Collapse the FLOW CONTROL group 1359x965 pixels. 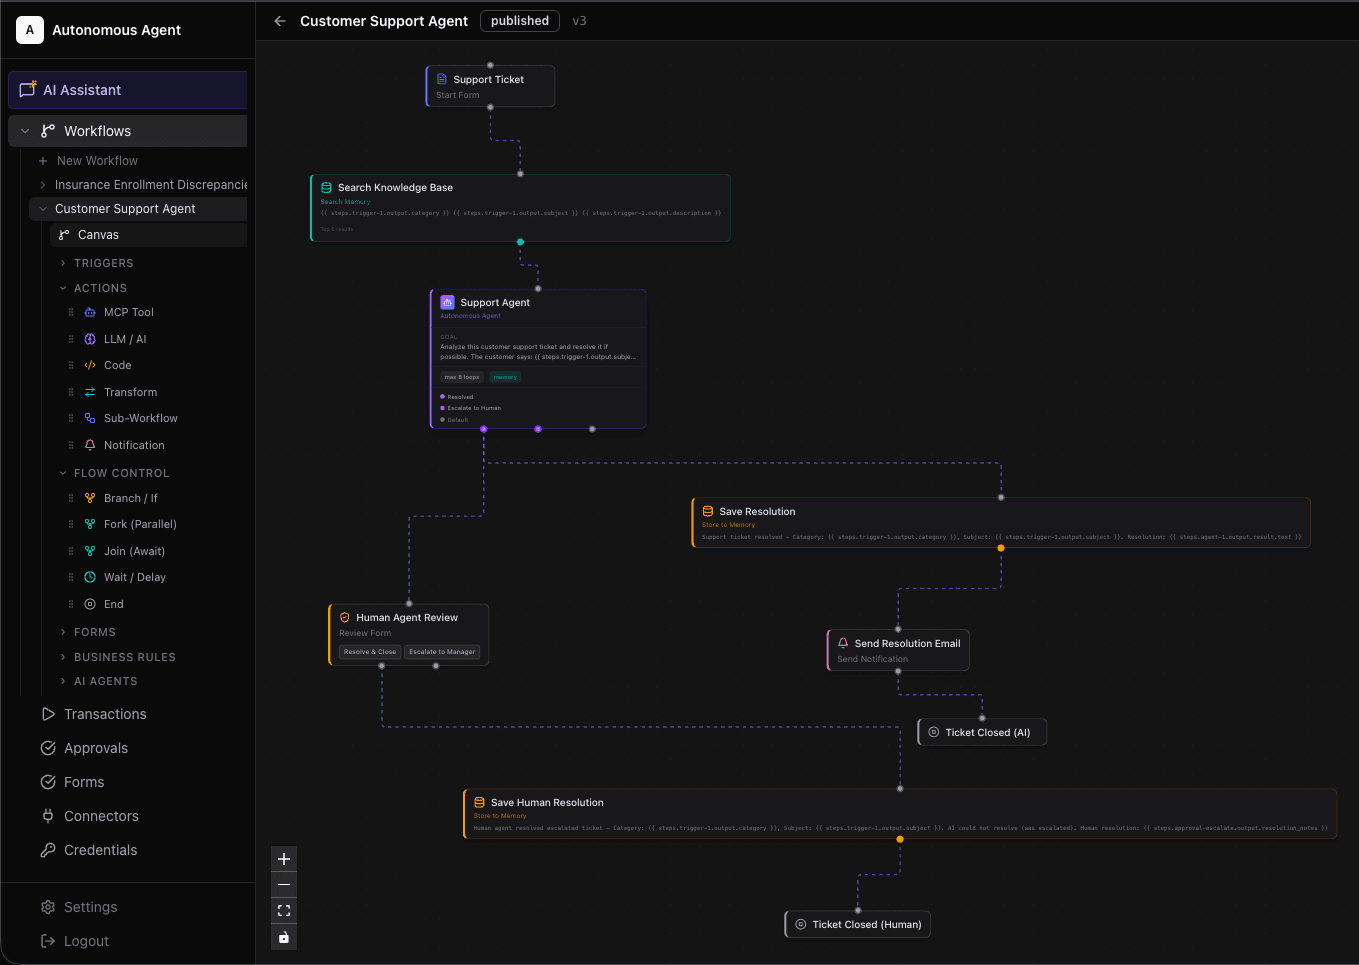[x=63, y=473]
